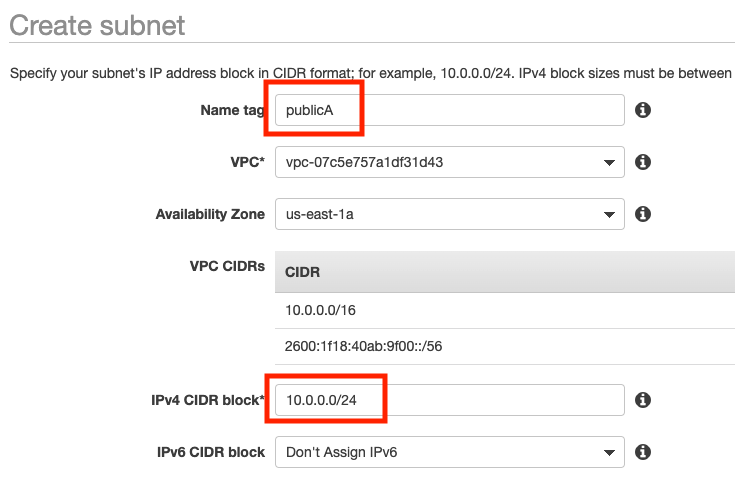Click the CIDR column header

tap(304, 271)
